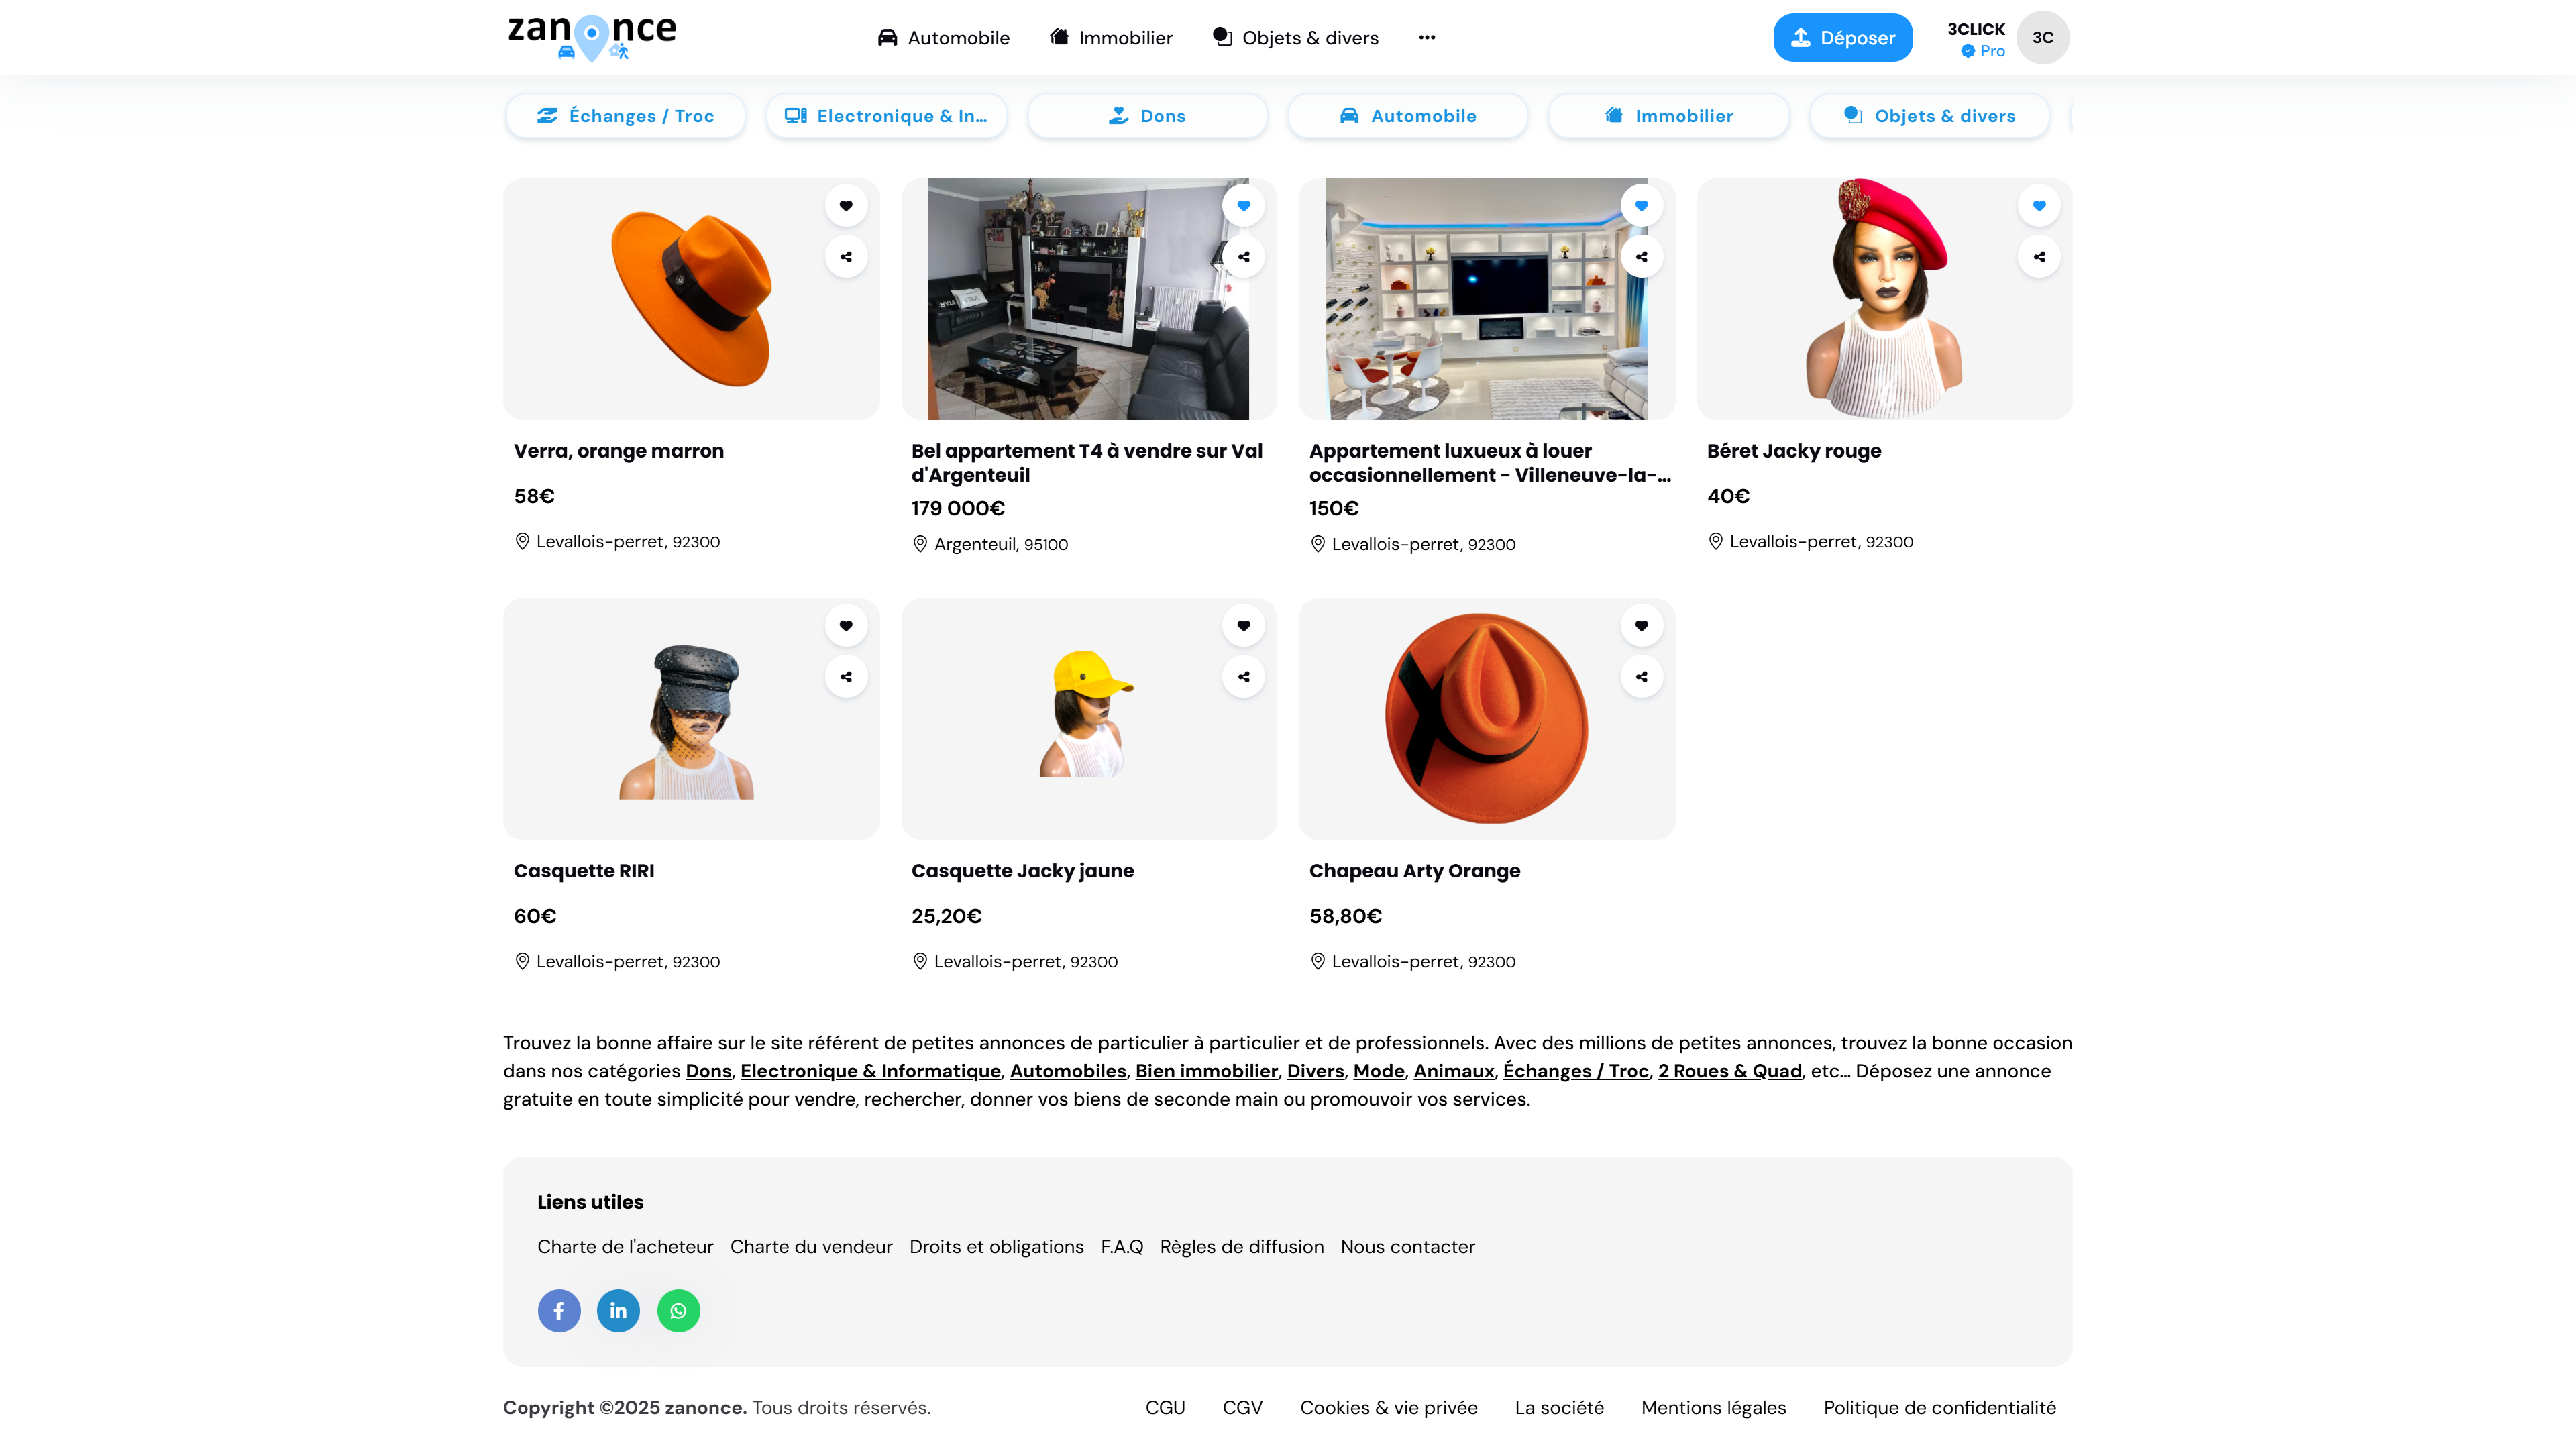Viewport: 2576px width, 1449px height.
Task: Select the Échanges / Troc category chip
Action: [x=625, y=116]
